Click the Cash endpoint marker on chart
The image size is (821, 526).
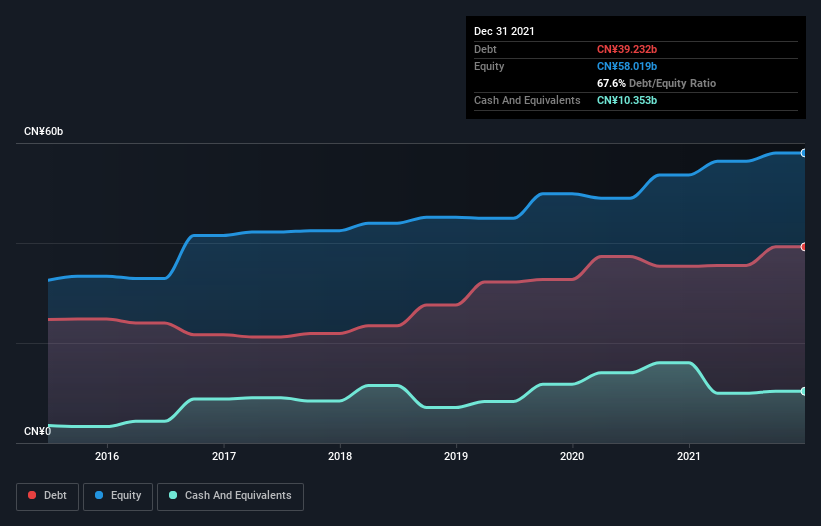click(804, 391)
